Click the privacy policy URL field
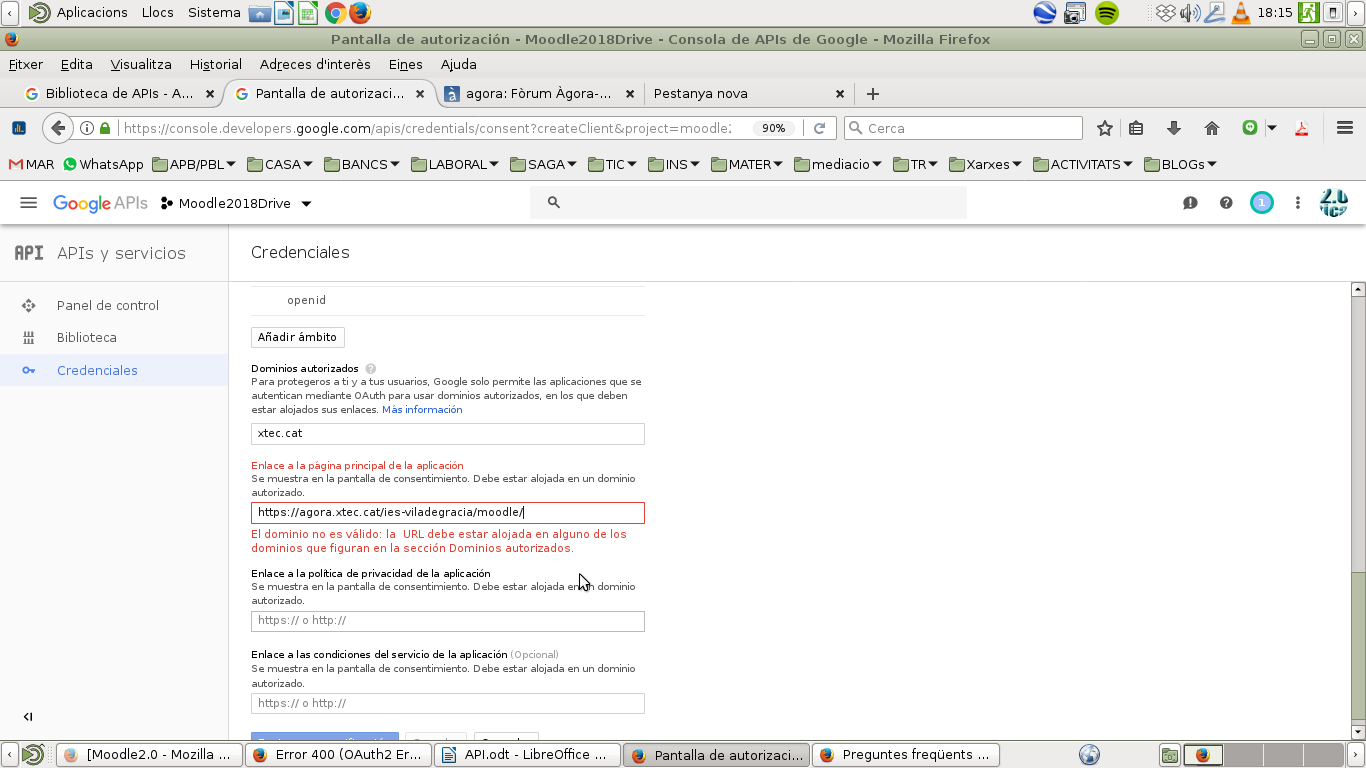Image resolution: width=1366 pixels, height=768 pixels. point(447,621)
